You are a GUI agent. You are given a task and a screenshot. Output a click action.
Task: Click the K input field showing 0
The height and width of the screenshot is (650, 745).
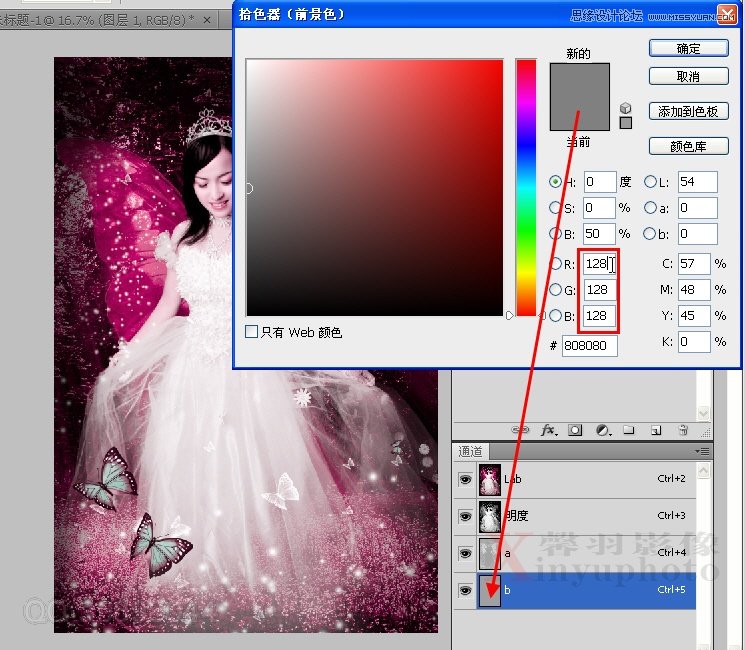tap(694, 342)
